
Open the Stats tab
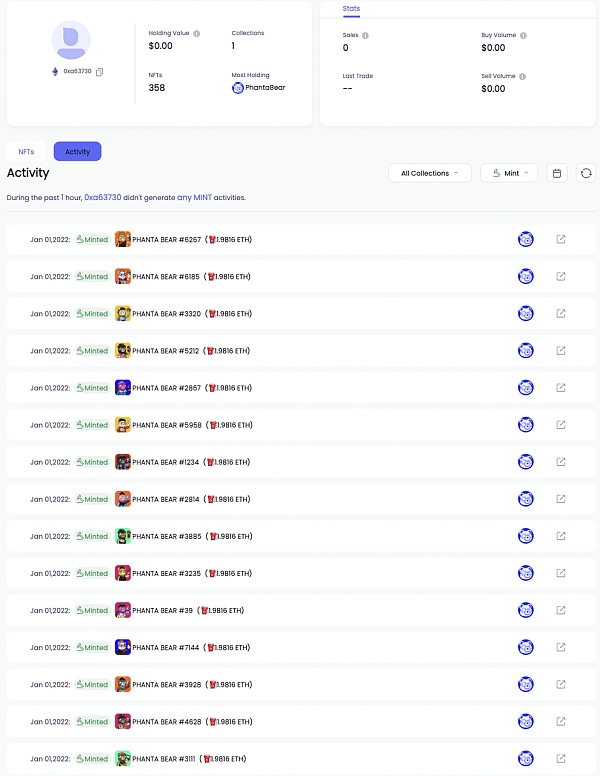tap(351, 9)
